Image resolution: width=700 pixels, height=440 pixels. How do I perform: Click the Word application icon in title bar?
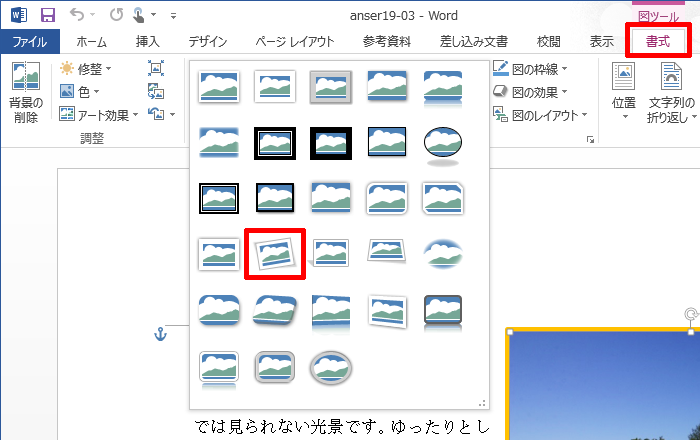[x=19, y=15]
